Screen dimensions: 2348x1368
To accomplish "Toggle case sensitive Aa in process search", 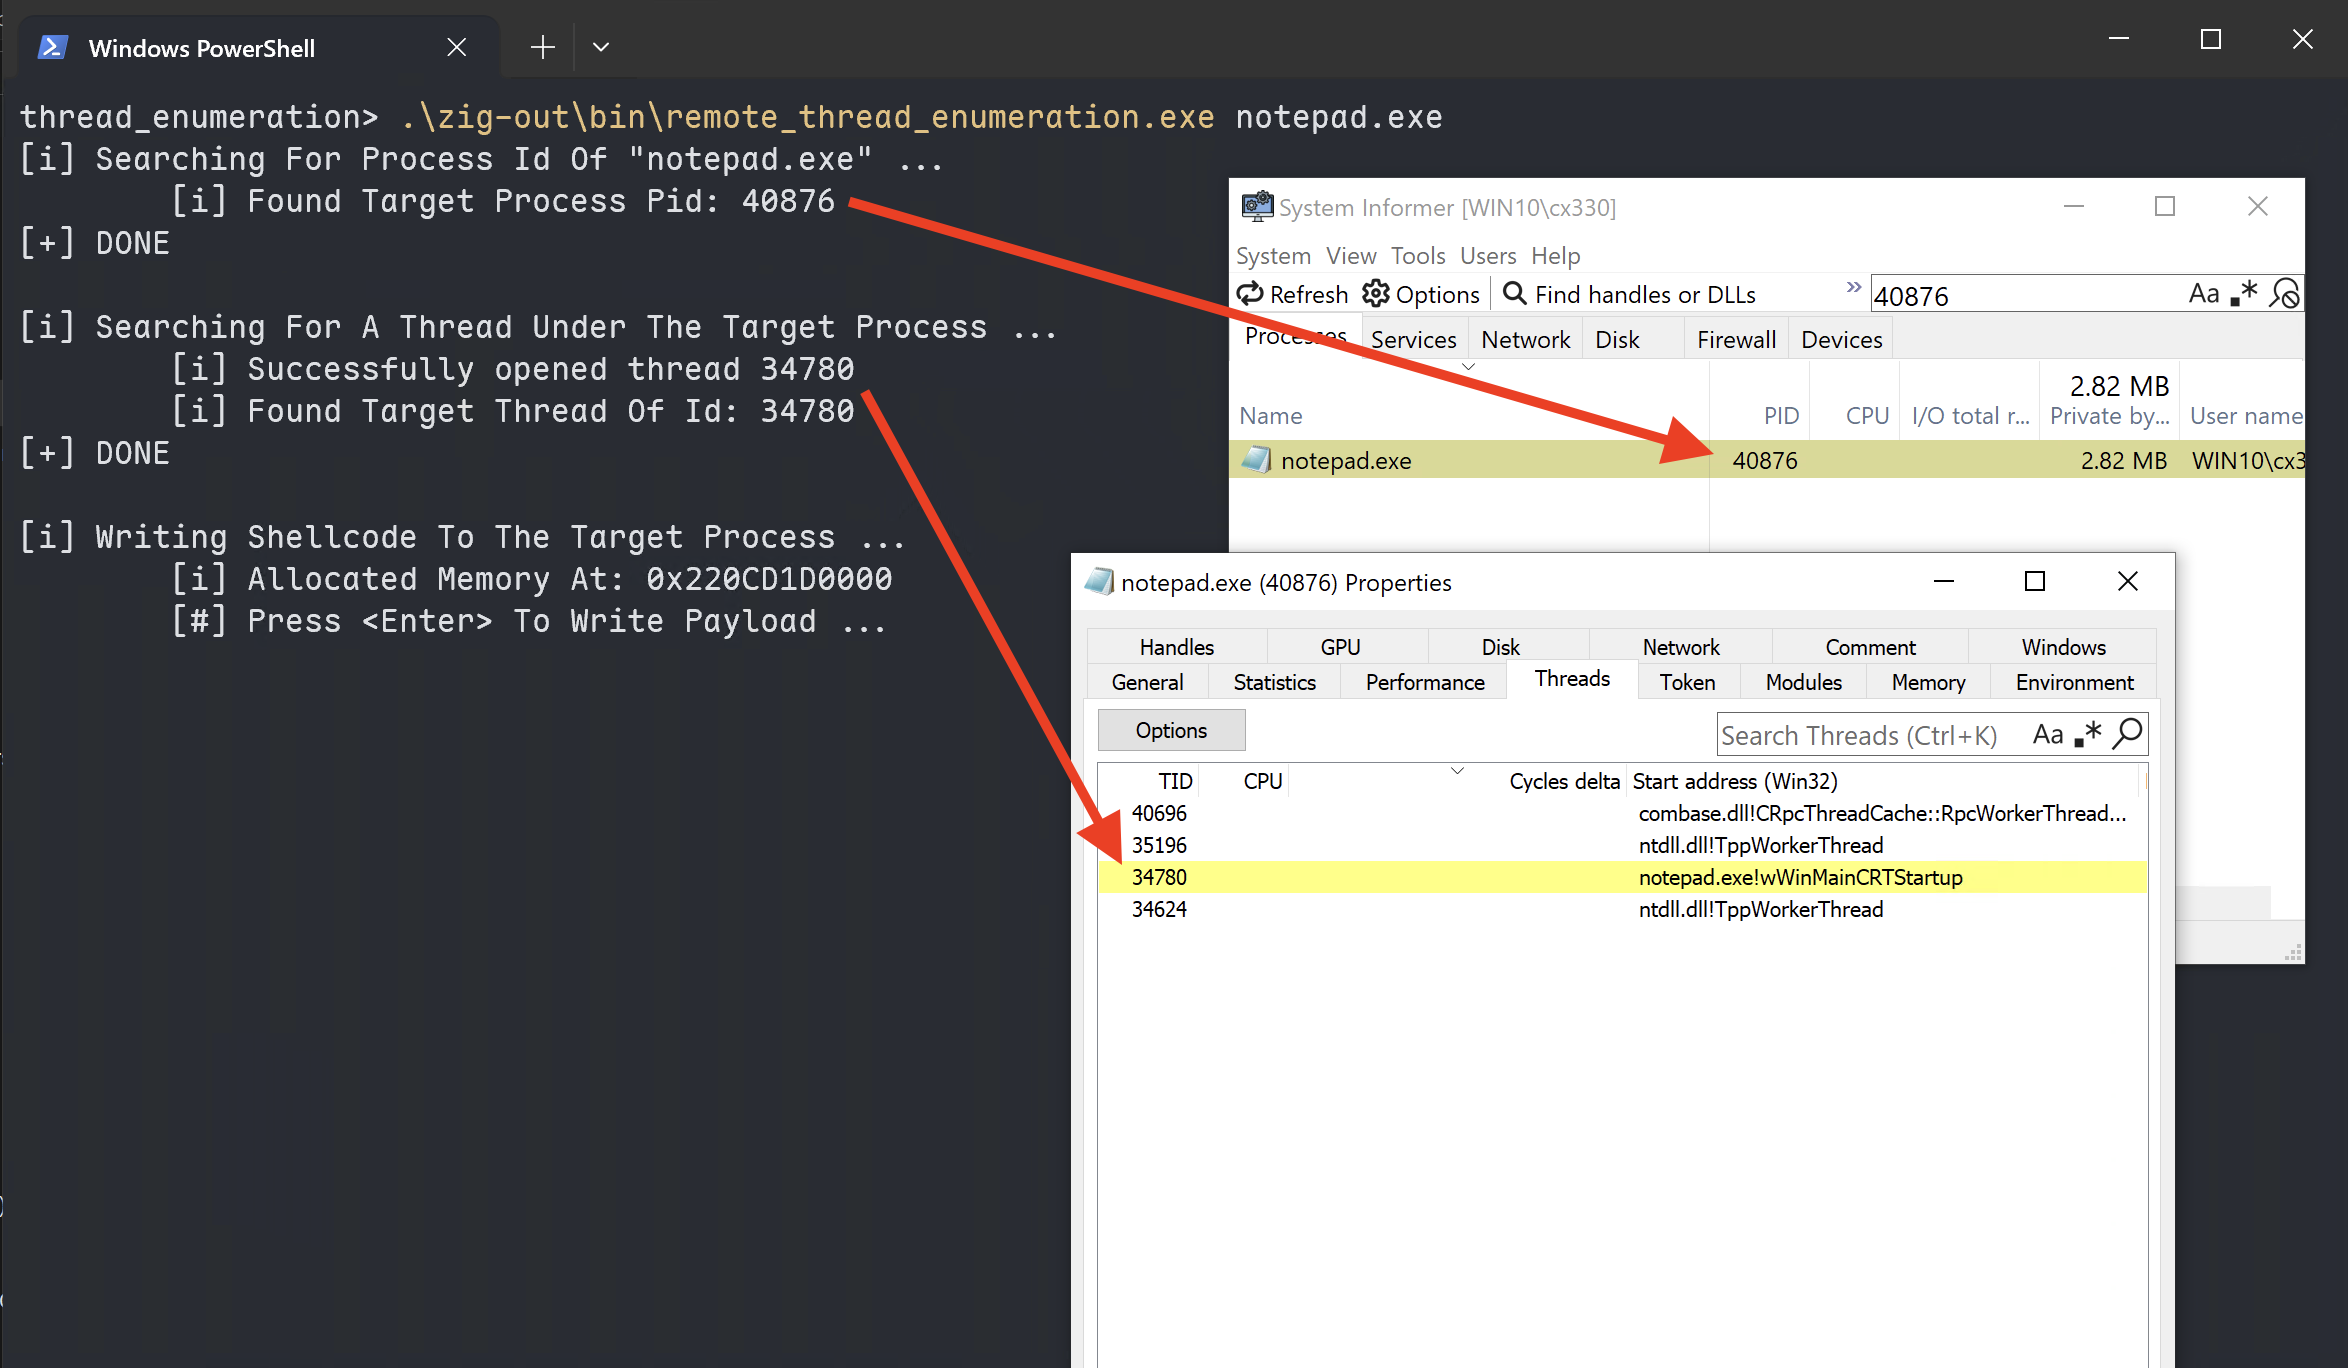I will 2203,294.
